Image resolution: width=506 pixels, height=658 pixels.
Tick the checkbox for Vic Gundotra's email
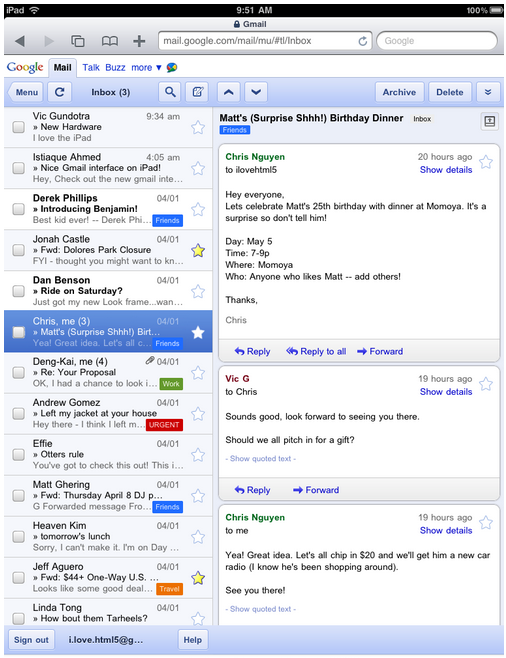click(x=18, y=127)
